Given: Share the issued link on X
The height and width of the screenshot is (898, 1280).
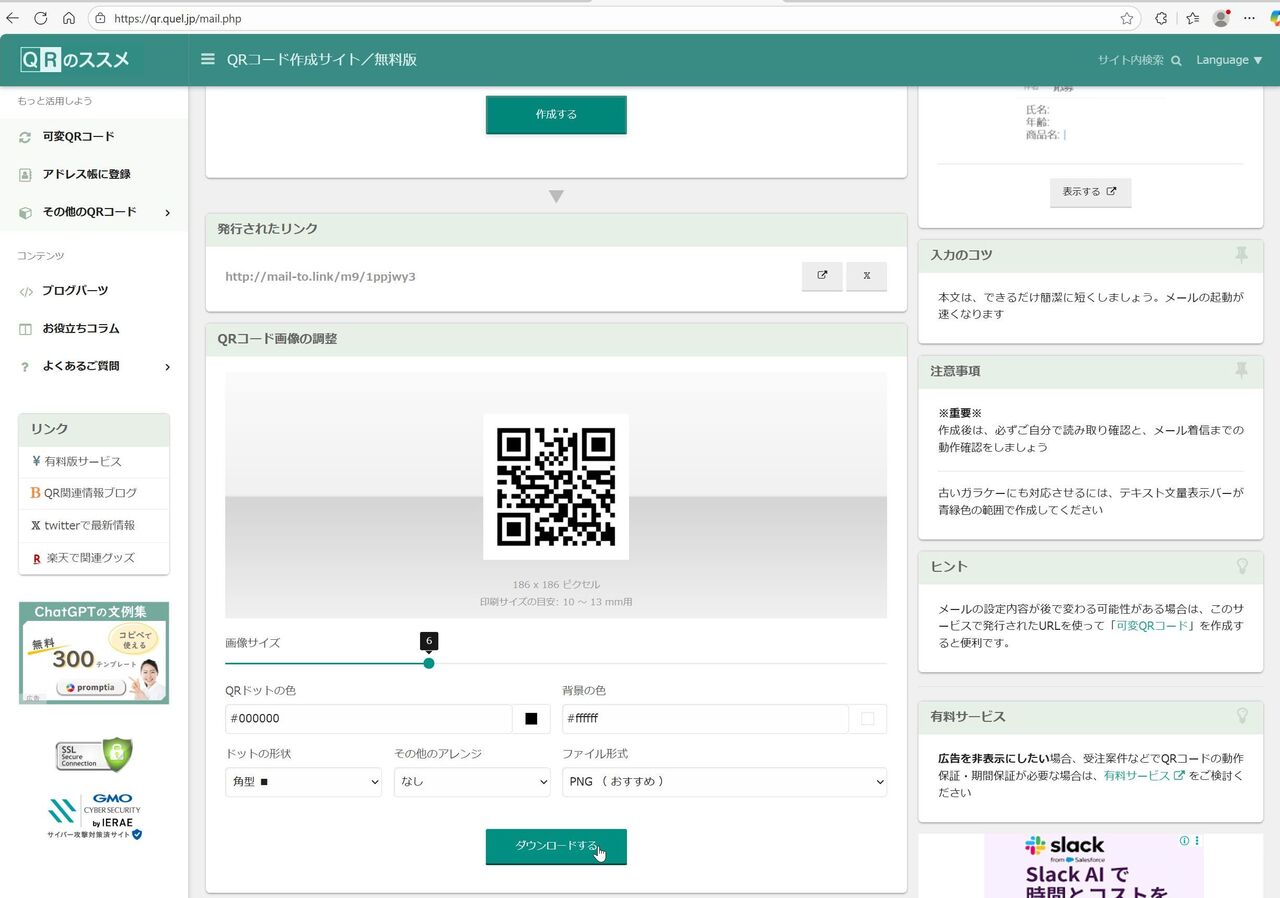Looking at the screenshot, I should 867,276.
